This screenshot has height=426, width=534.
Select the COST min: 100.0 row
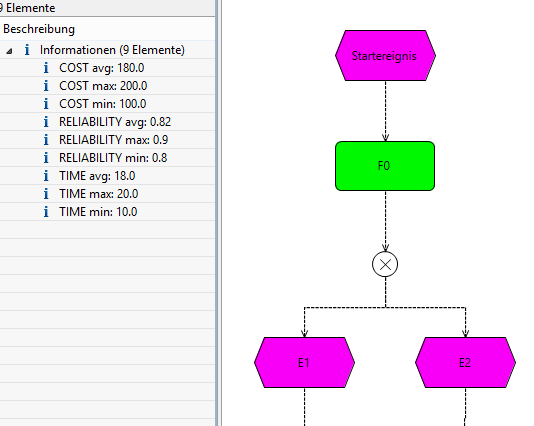point(107,104)
